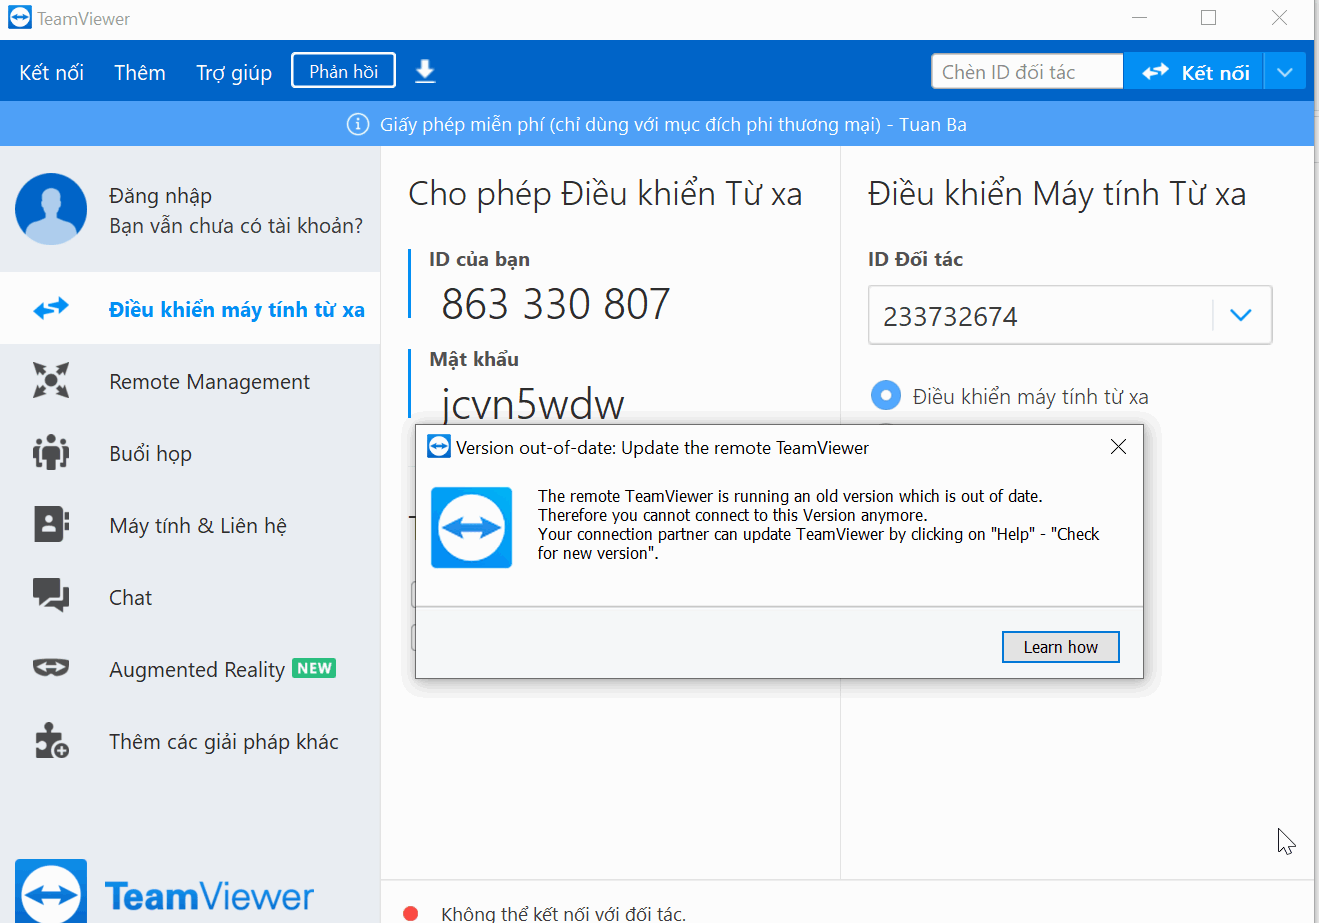Expand the partner ID history dropdown
This screenshot has width=1319, height=923.
coord(1241,315)
